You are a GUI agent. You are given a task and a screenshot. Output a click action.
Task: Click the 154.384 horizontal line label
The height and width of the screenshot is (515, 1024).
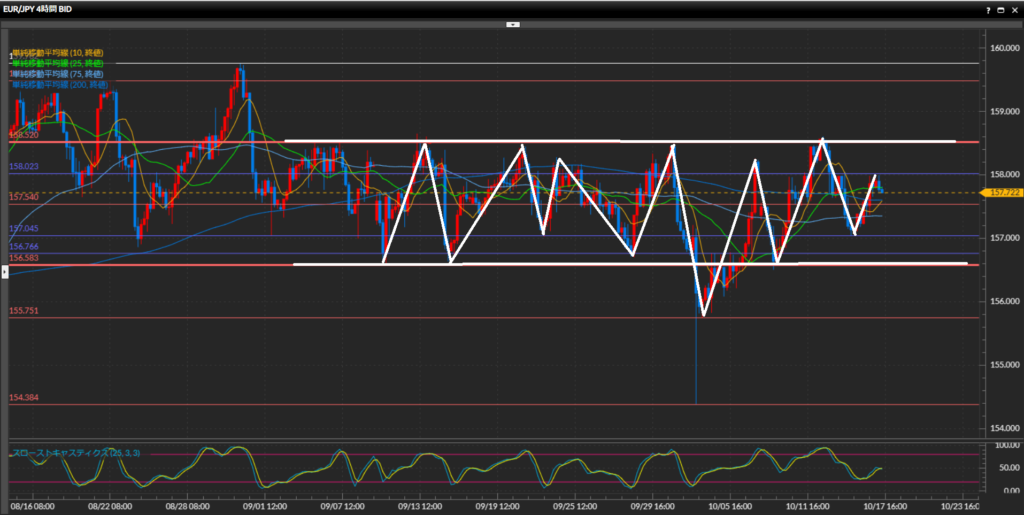[24, 398]
